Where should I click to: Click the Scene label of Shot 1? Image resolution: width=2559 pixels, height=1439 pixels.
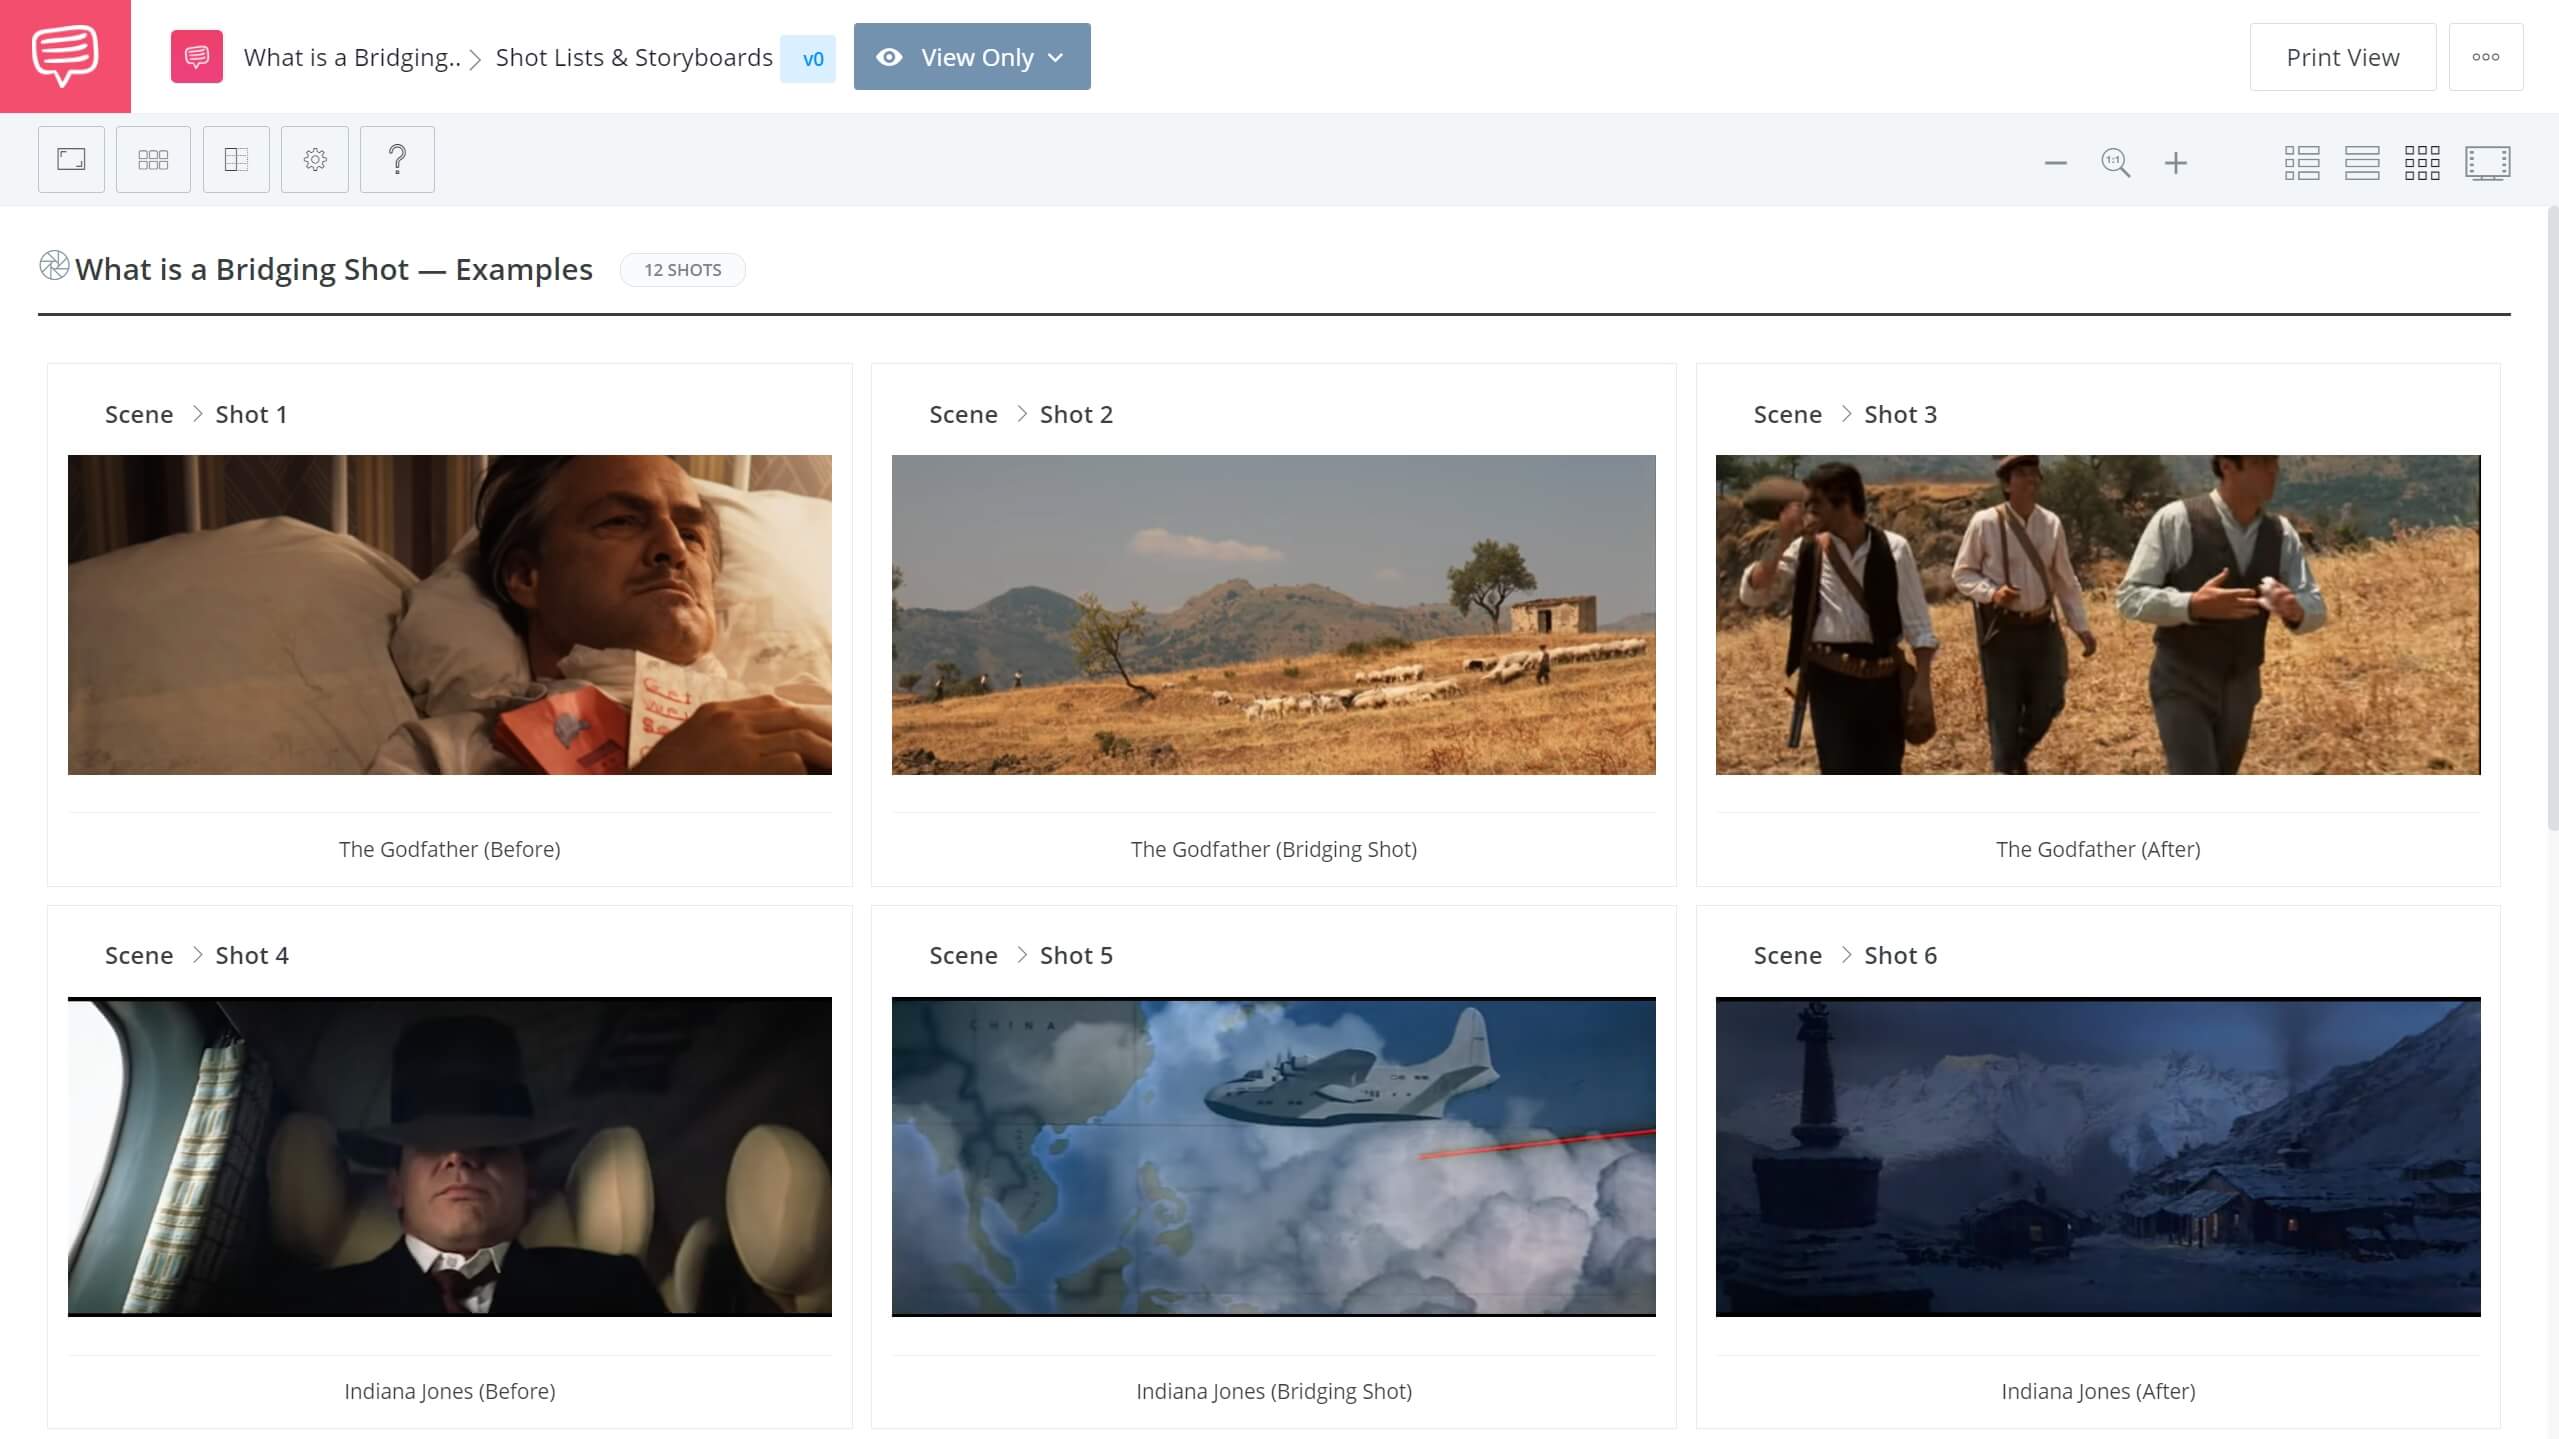point(139,414)
